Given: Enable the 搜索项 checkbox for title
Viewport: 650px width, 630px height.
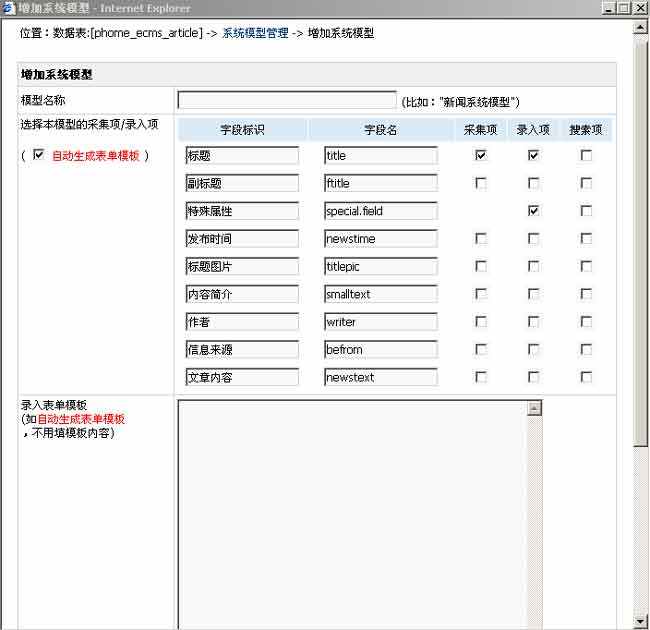Looking at the screenshot, I should pyautogui.click(x=586, y=156).
